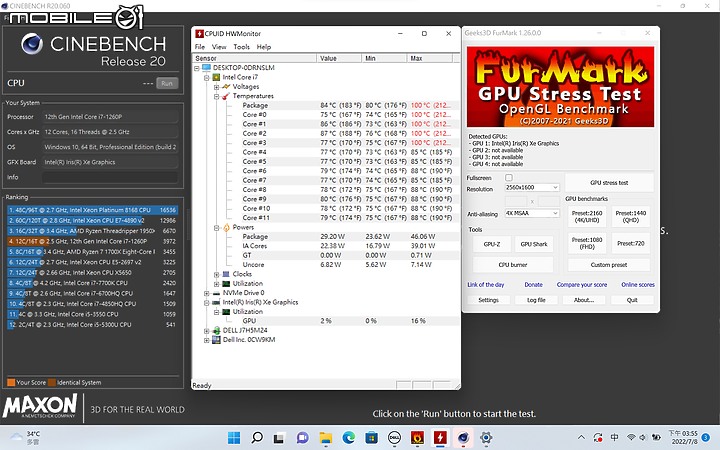This screenshot has width=720, height=450.
Task: Open the HWMonitor View menu
Action: pos(219,47)
